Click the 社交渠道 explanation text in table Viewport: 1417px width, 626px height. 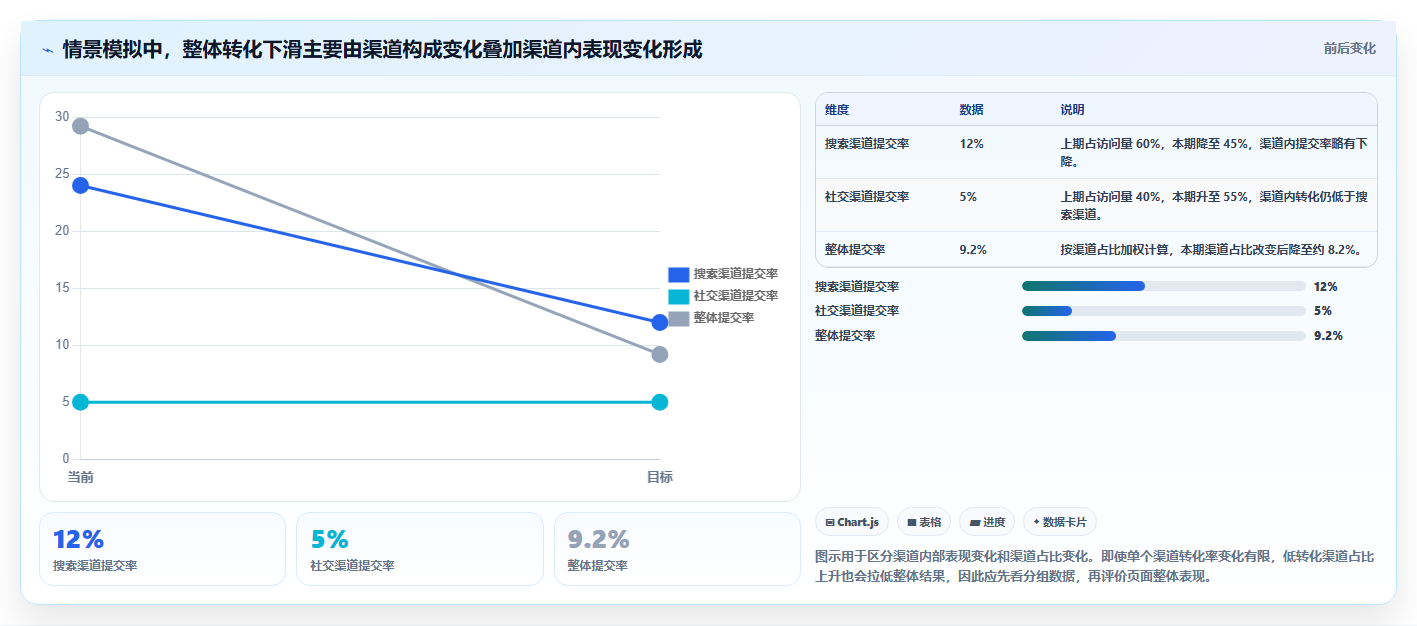pos(1214,205)
